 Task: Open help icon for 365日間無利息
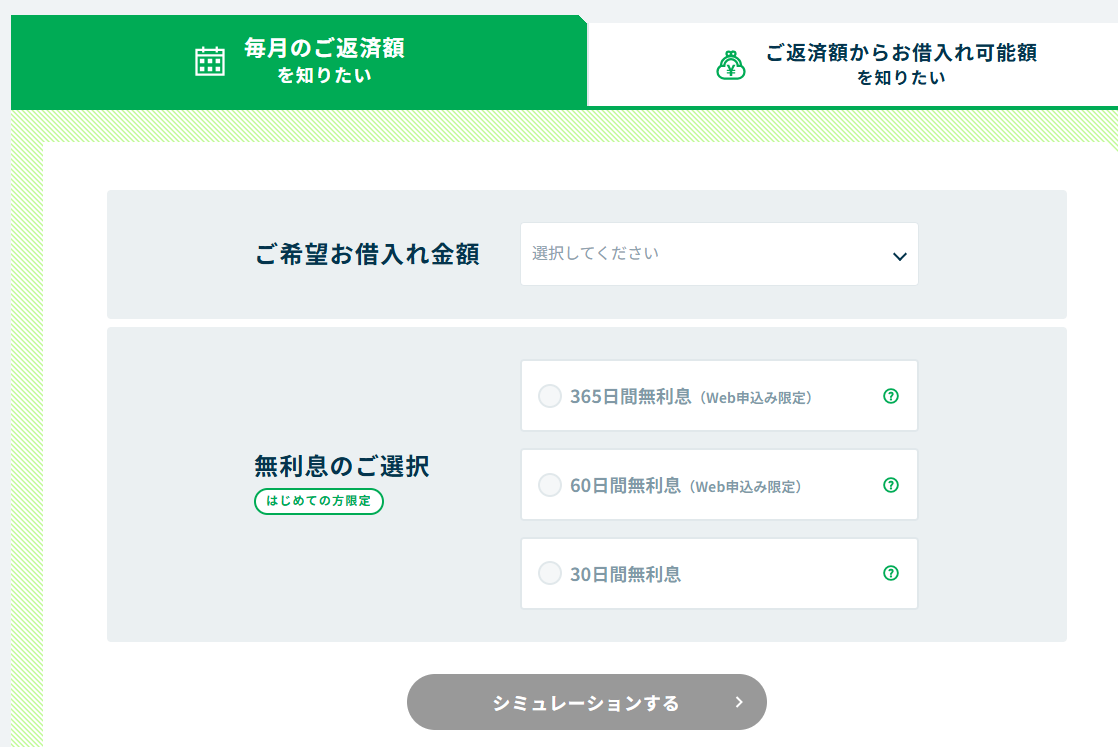(891, 396)
